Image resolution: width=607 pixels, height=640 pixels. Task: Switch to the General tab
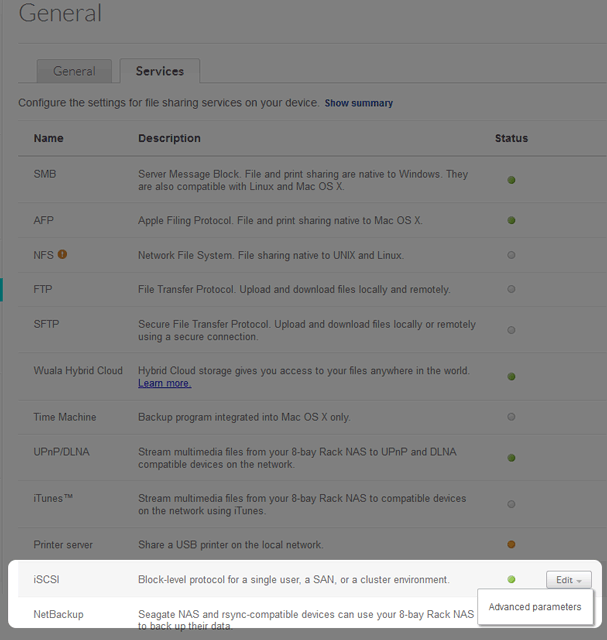tap(75, 71)
